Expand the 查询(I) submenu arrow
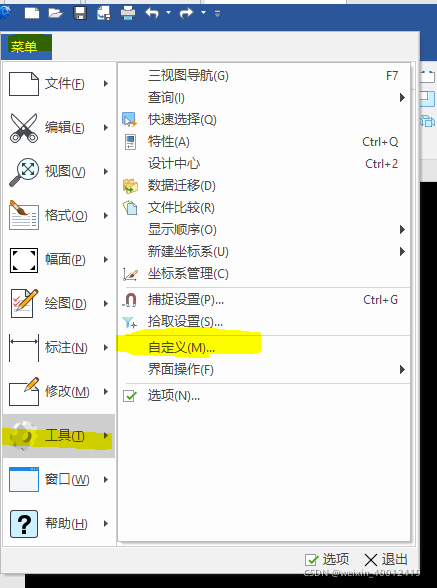This screenshot has width=437, height=588. (402, 98)
